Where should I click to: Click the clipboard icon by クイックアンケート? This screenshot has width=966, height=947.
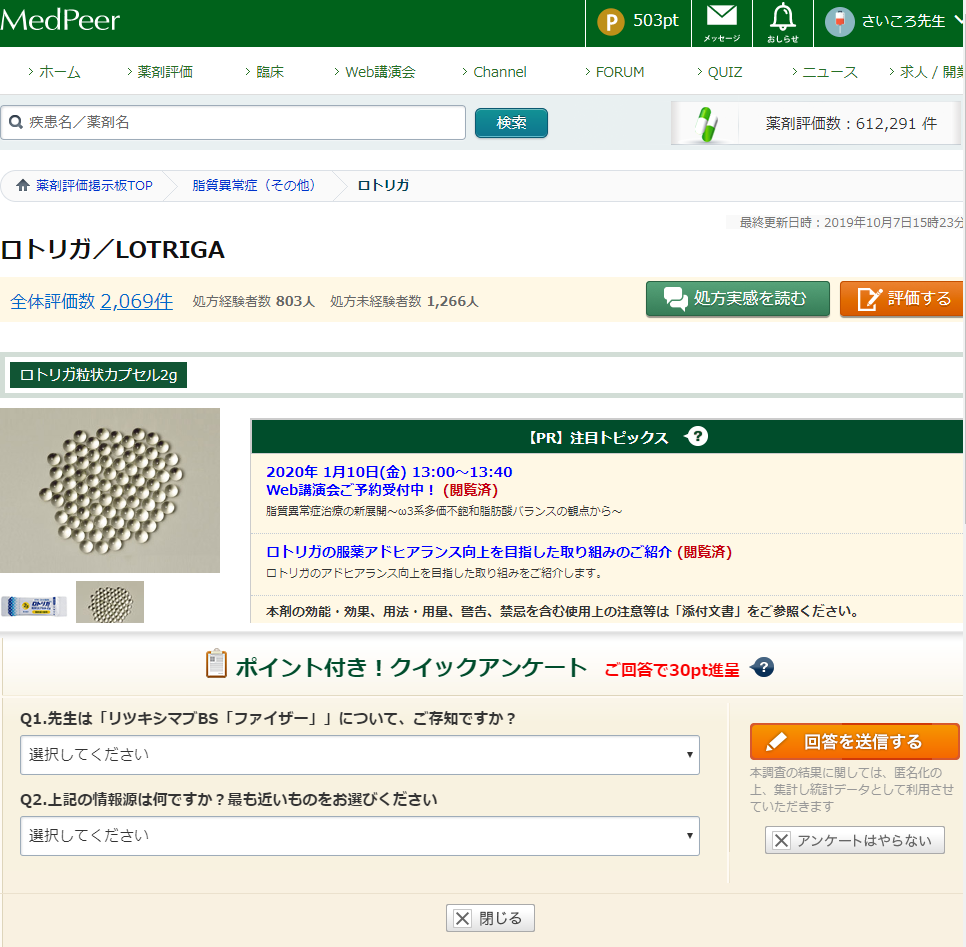coord(216,664)
